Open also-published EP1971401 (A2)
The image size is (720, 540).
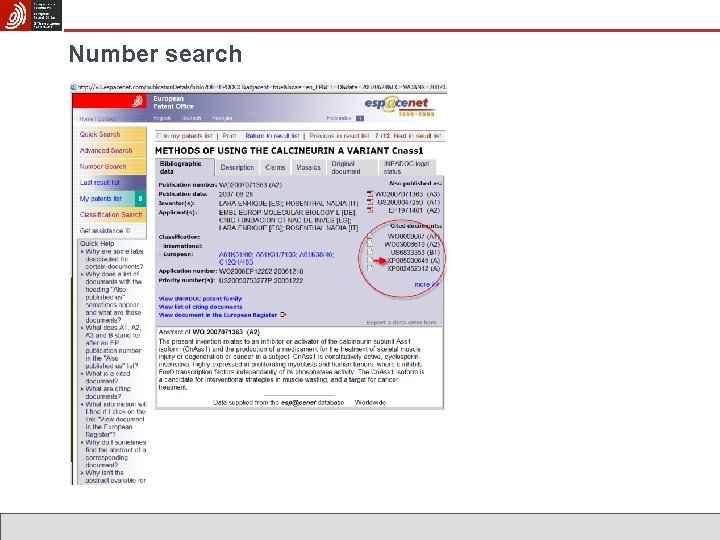coord(414,211)
